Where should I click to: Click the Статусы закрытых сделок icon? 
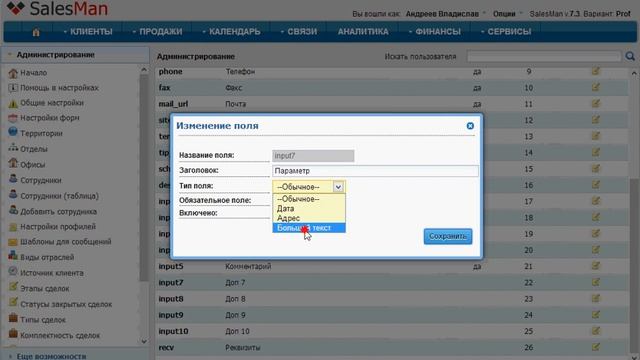click(x=13, y=302)
